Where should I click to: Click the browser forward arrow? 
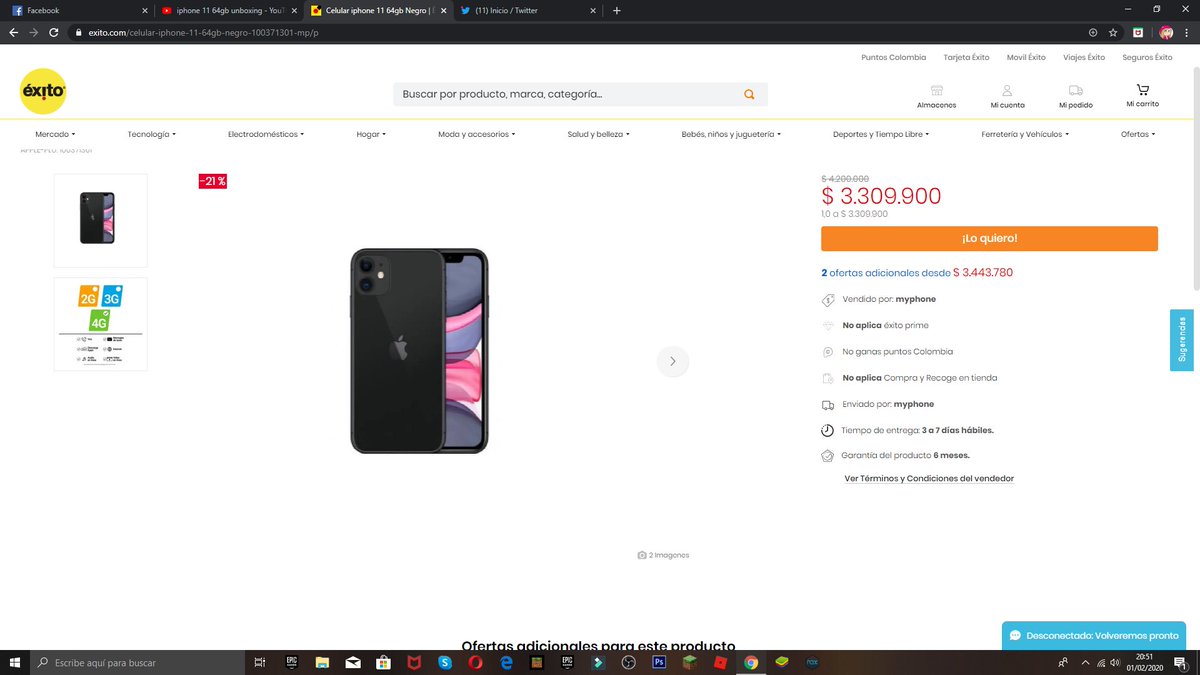pos(33,32)
